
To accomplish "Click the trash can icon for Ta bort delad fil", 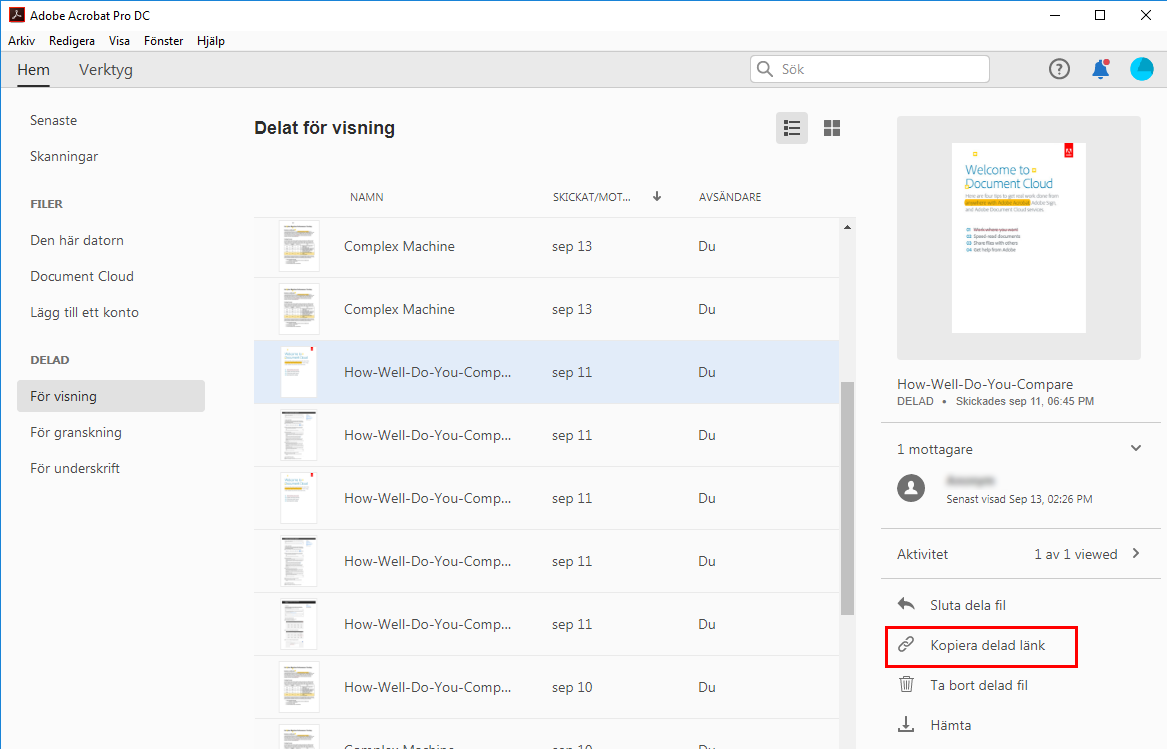I will coord(906,684).
